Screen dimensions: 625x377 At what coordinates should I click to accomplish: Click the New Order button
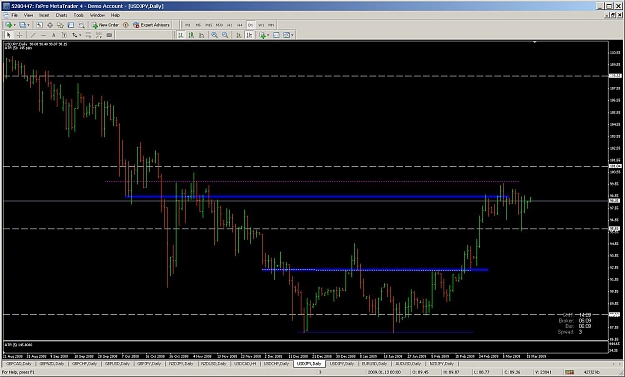106,25
